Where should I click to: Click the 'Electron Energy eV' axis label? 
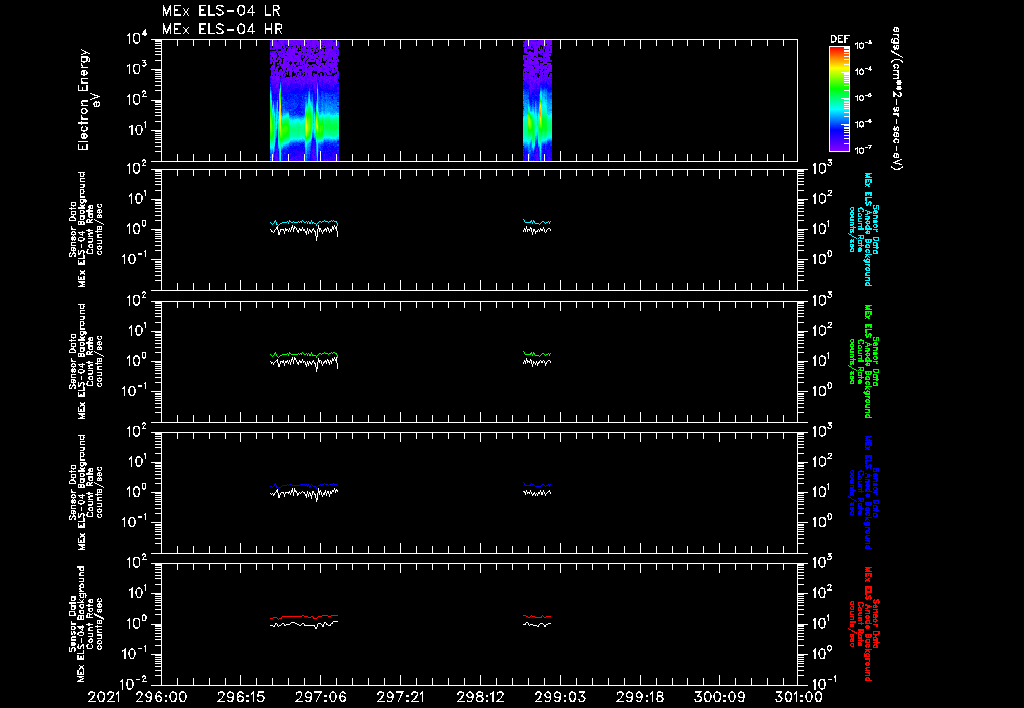point(89,100)
